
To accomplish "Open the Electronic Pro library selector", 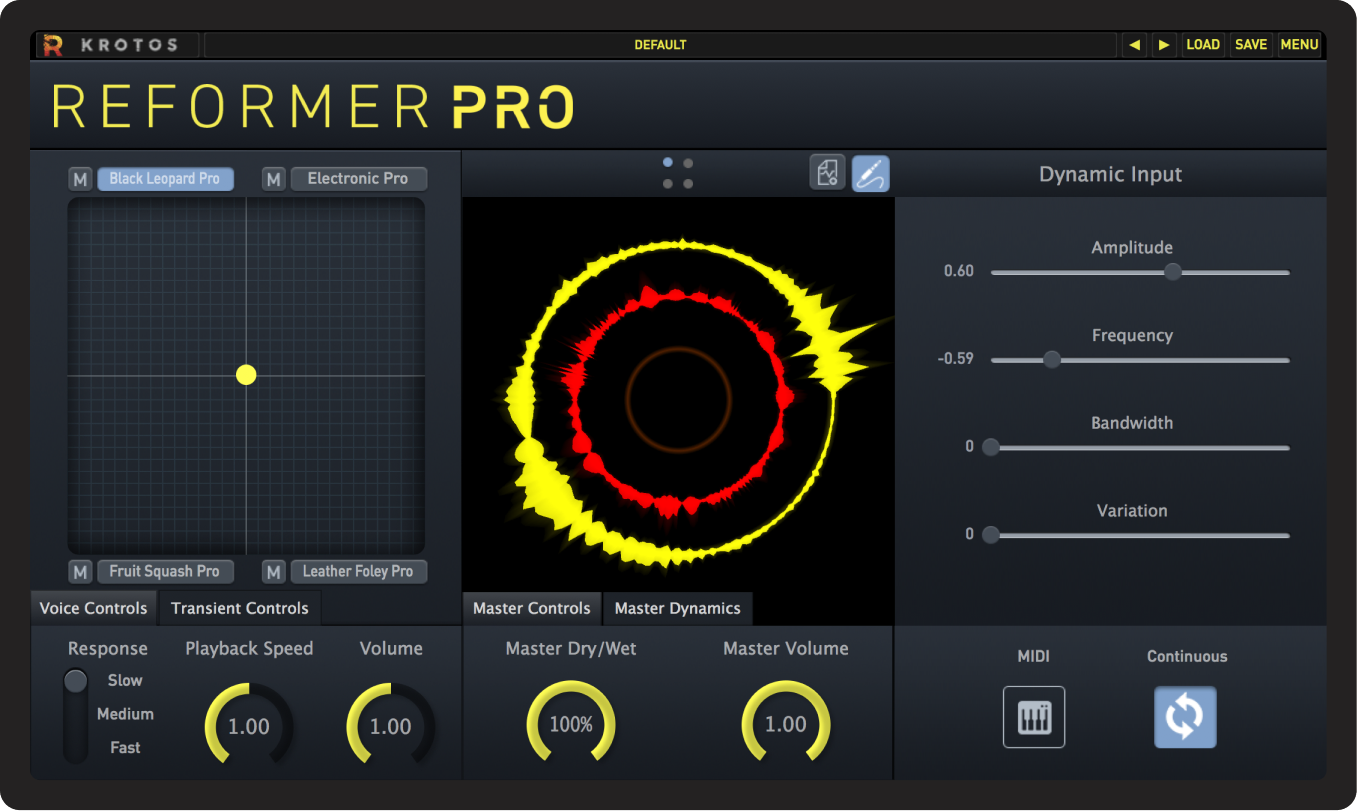I will point(358,179).
